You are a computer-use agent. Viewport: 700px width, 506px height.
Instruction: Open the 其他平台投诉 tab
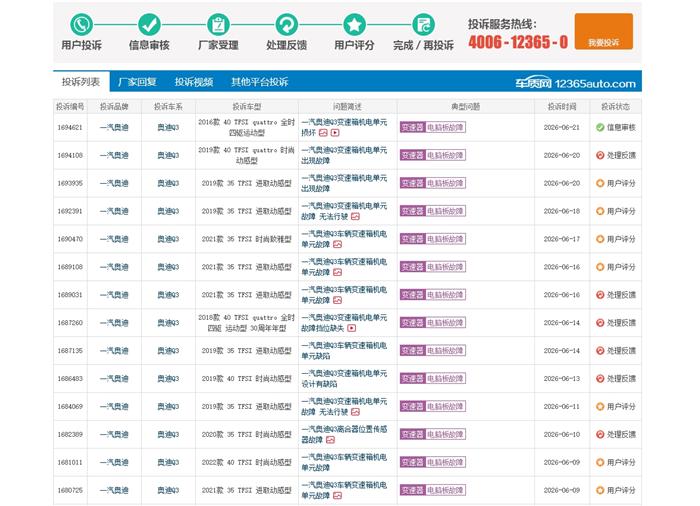click(259, 82)
